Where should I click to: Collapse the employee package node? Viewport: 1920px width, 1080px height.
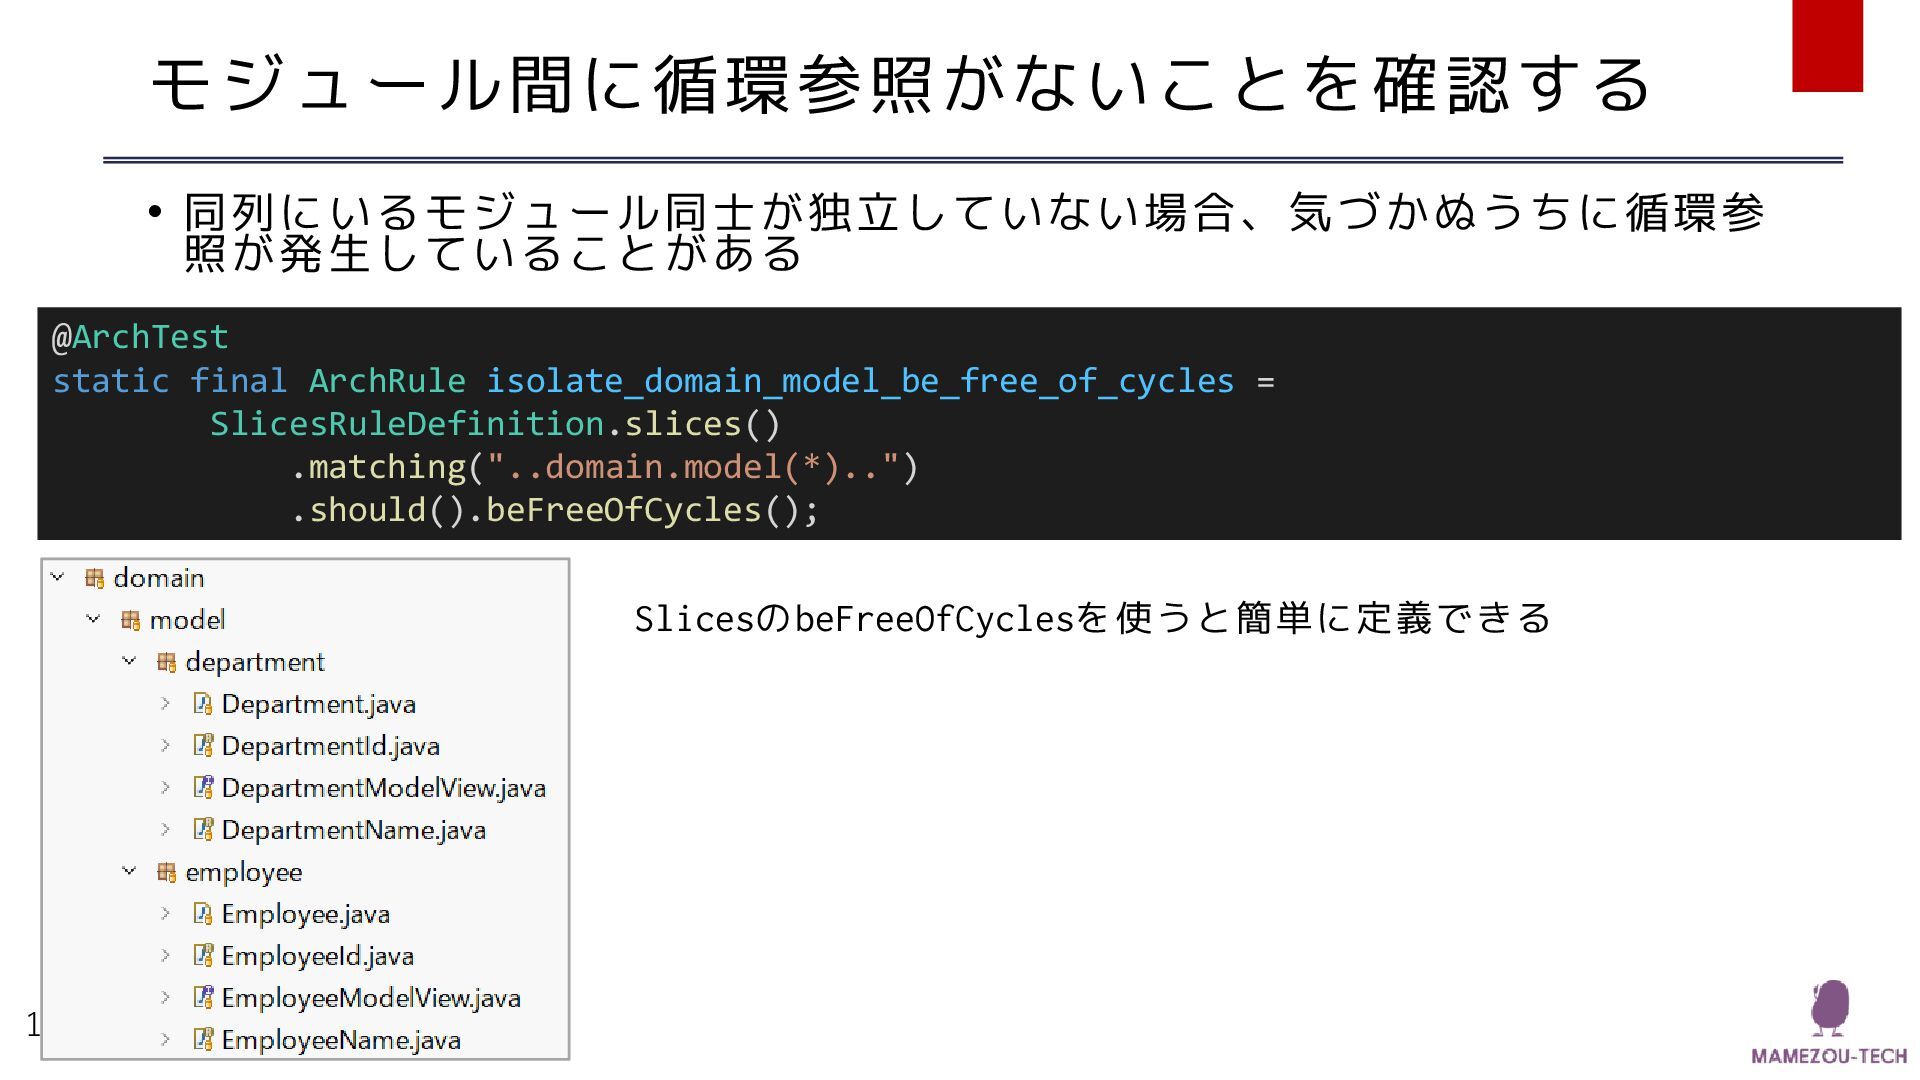tap(129, 872)
